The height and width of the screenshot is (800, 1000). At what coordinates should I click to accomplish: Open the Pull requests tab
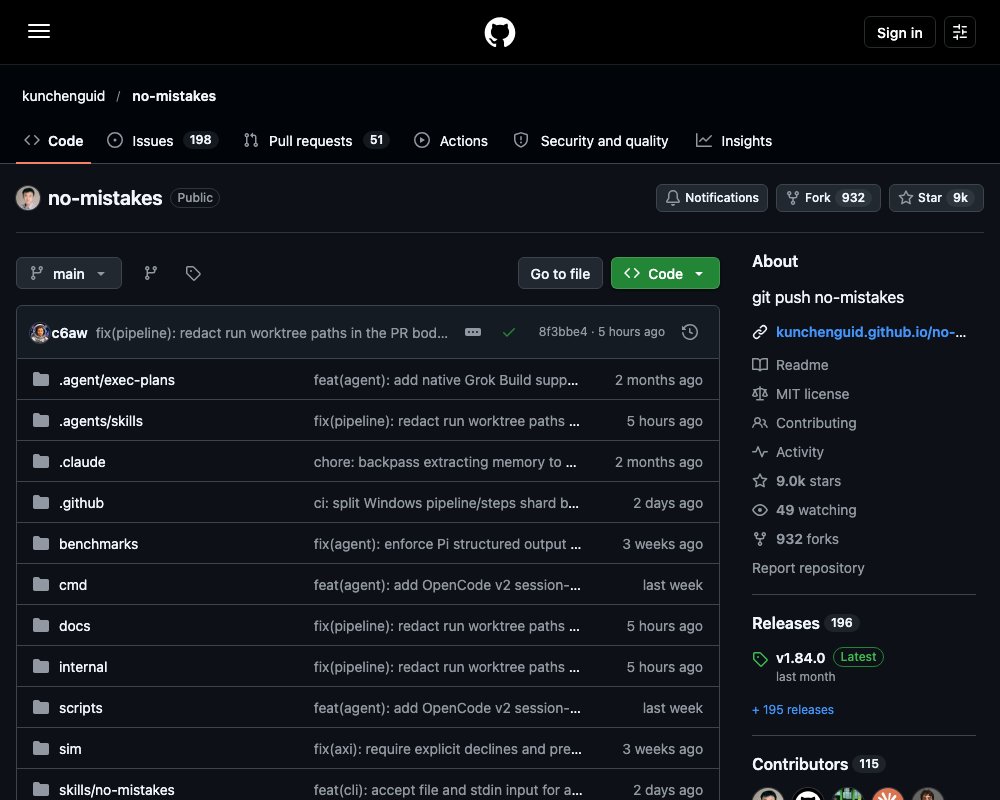point(316,141)
